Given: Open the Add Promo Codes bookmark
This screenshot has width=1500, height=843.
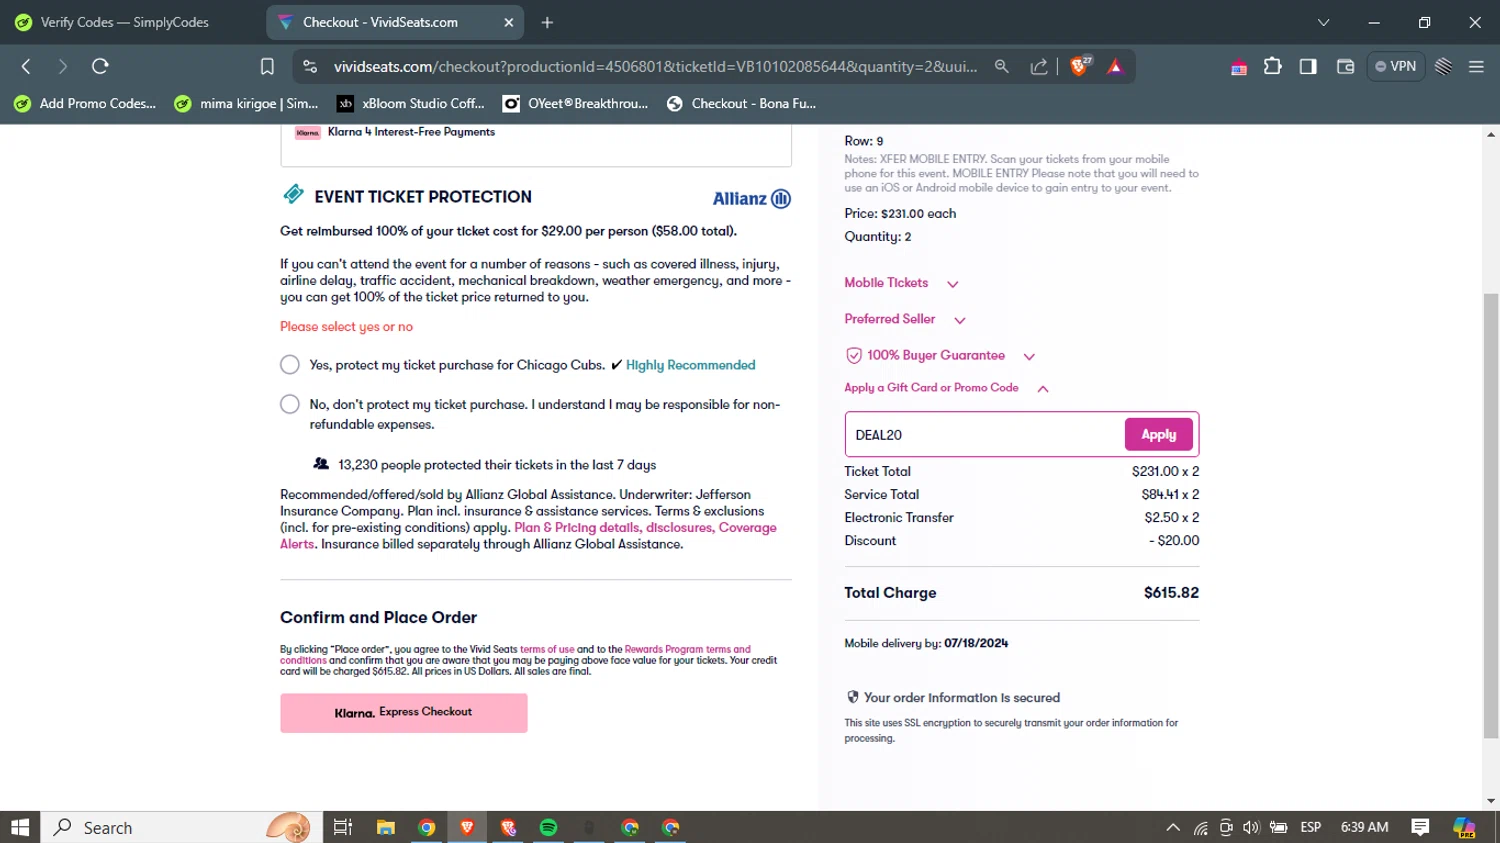Looking at the screenshot, I should coord(85,103).
